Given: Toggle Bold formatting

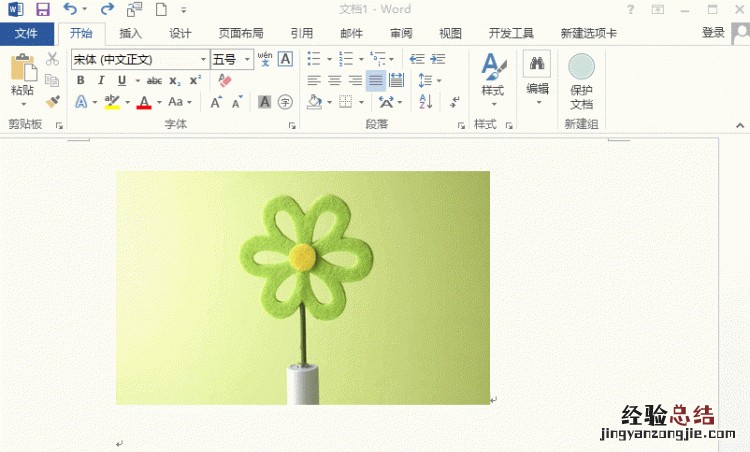Looking at the screenshot, I should pos(81,81).
